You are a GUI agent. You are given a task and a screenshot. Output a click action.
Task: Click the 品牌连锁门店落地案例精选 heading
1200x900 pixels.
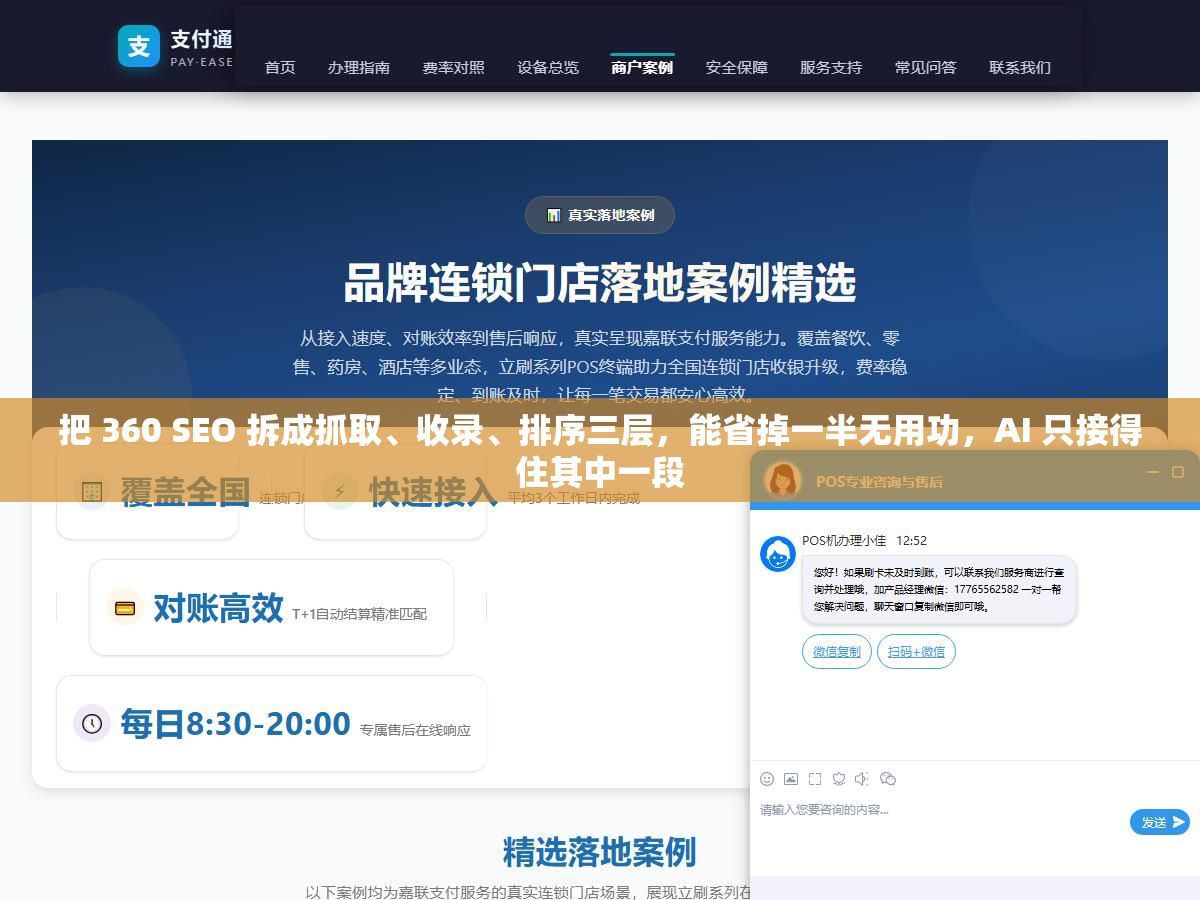pyautogui.click(x=600, y=283)
